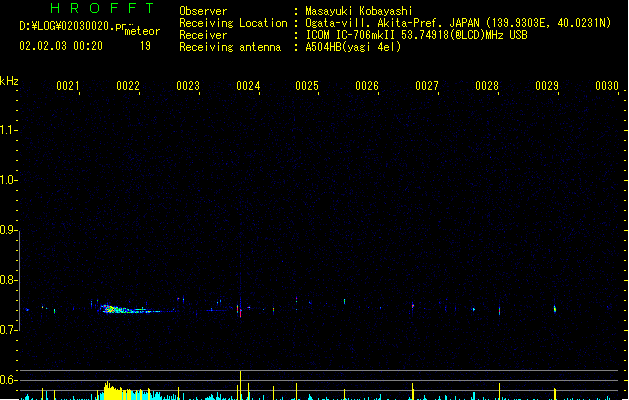Click the 1.0 kHz axis label
This screenshot has height=400, width=629.
pyautogui.click(x=7, y=180)
